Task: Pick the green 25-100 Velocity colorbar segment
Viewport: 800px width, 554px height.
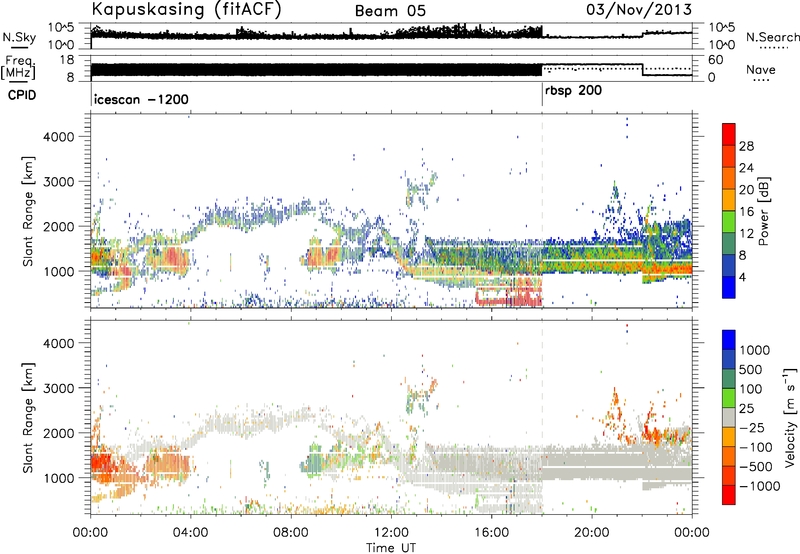Action: coord(729,398)
